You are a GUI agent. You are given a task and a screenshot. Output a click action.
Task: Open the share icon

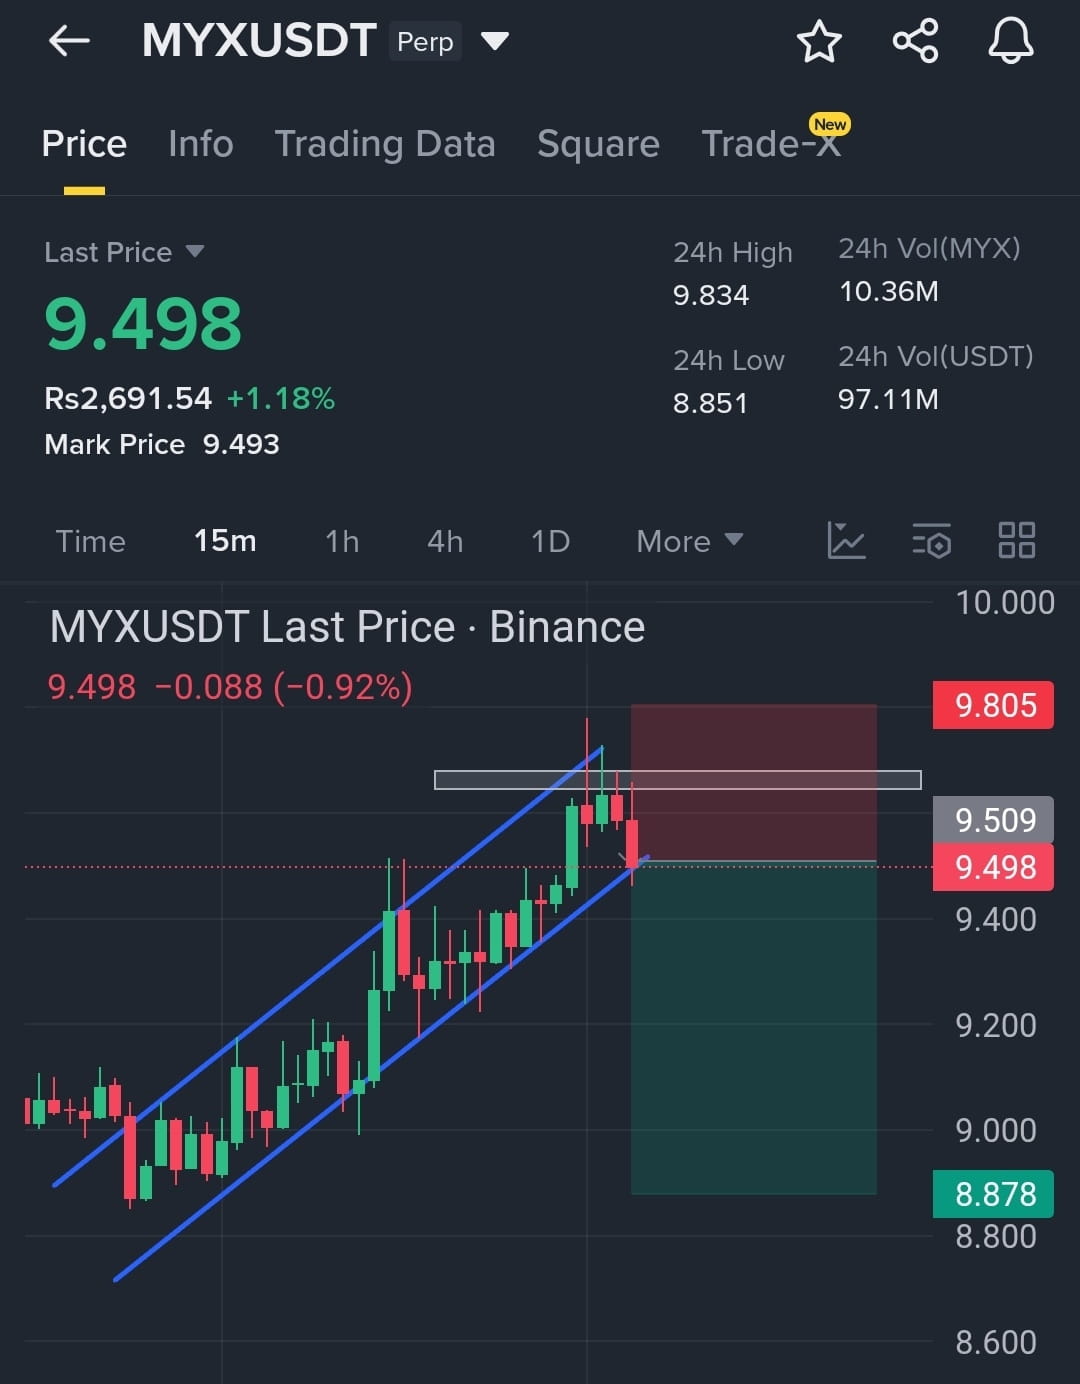pos(915,41)
